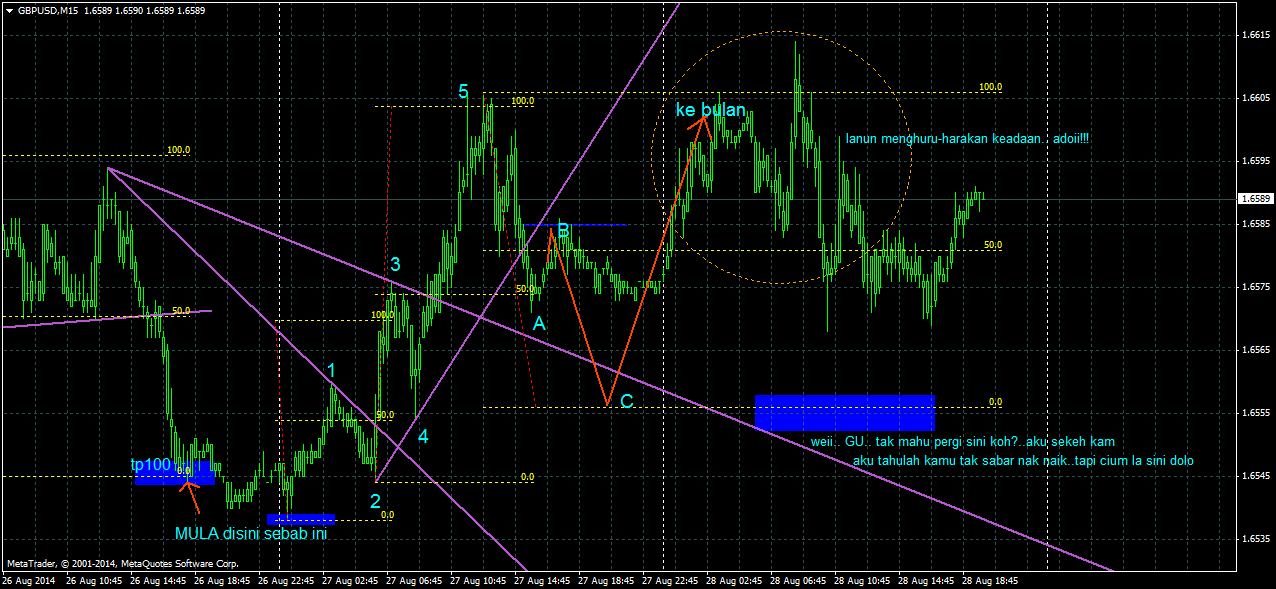
Task: Click time scale label 27 Aug 14:45
Action: click(544, 580)
